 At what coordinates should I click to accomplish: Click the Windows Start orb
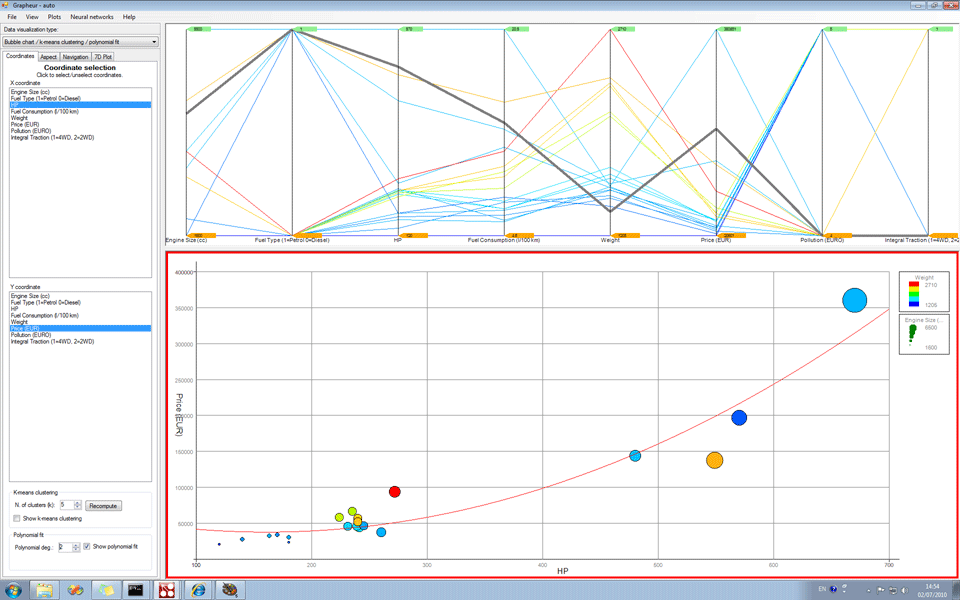pyautogui.click(x=14, y=589)
